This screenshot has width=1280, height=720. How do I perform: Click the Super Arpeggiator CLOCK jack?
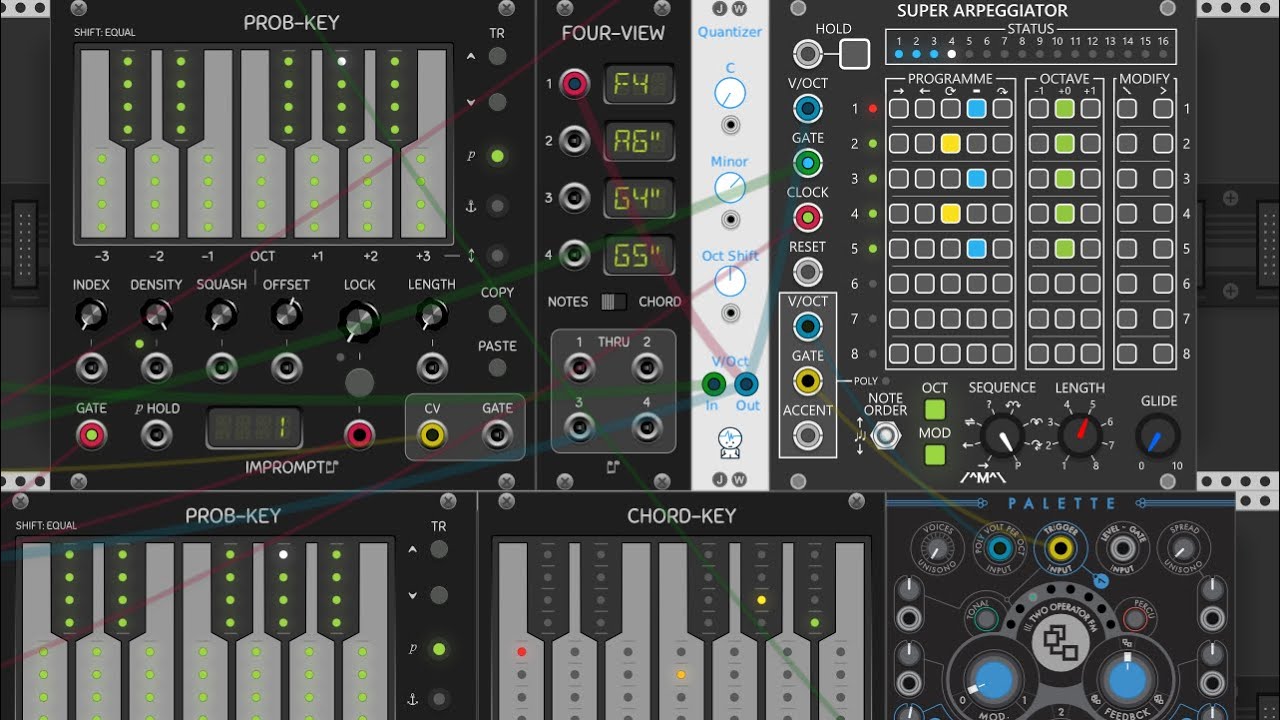(808, 217)
